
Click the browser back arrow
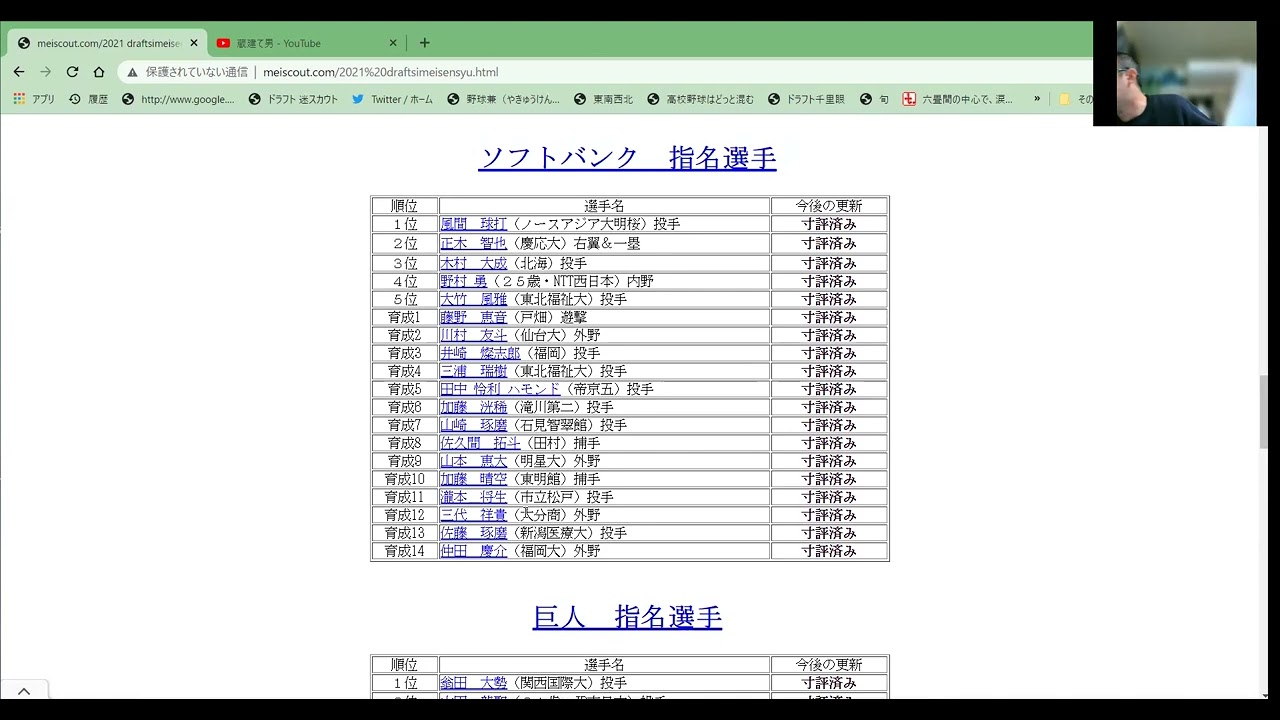[x=19, y=72]
